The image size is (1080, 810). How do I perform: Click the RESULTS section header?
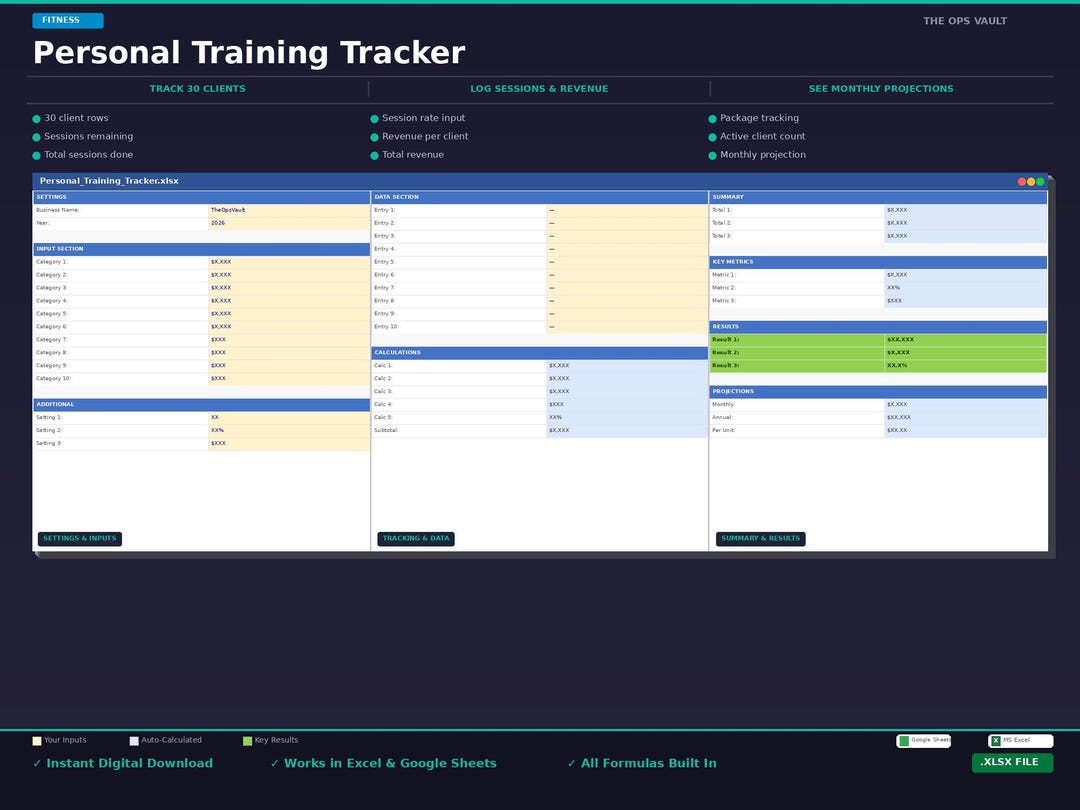(x=878, y=326)
